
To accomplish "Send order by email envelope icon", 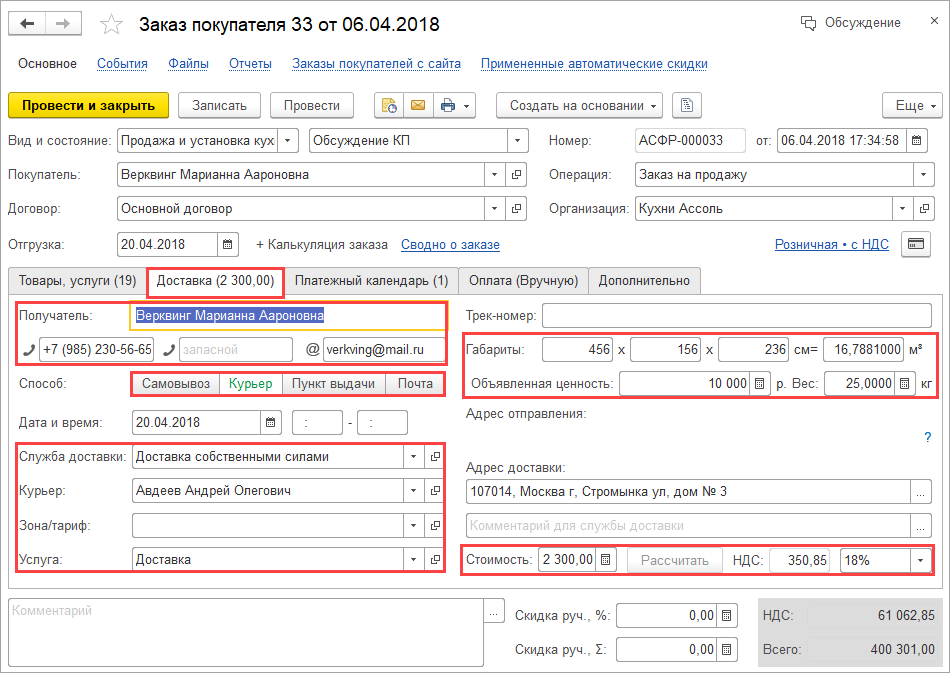I will coord(418,105).
